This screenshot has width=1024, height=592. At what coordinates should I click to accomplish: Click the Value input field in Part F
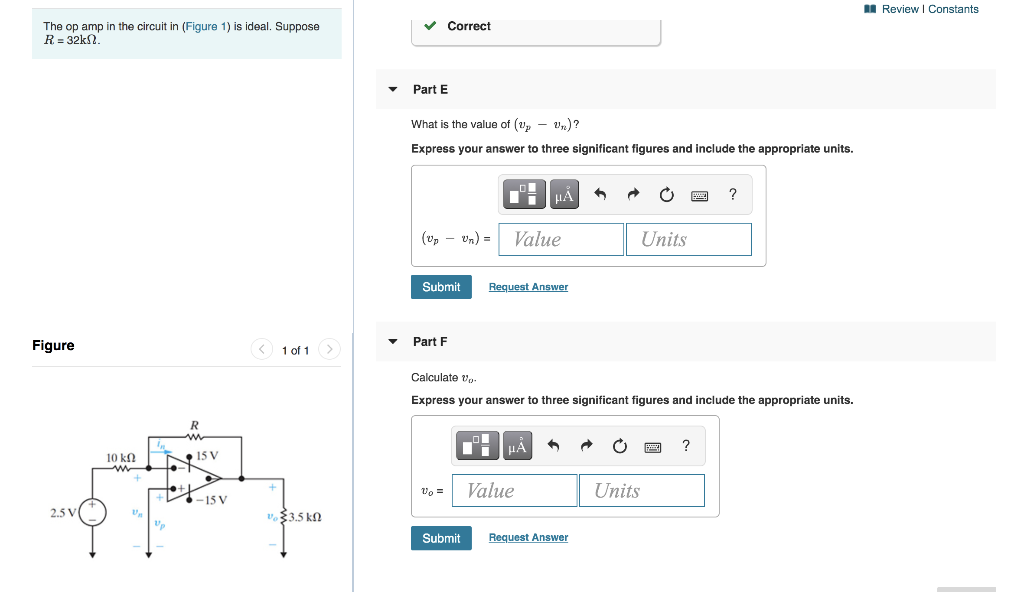tap(514, 490)
